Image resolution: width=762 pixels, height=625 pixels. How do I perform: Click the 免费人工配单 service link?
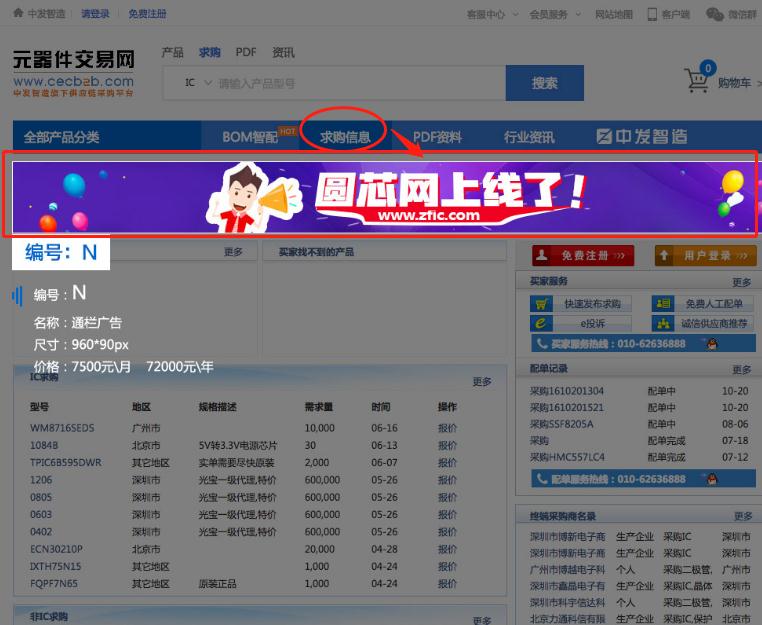(x=714, y=304)
